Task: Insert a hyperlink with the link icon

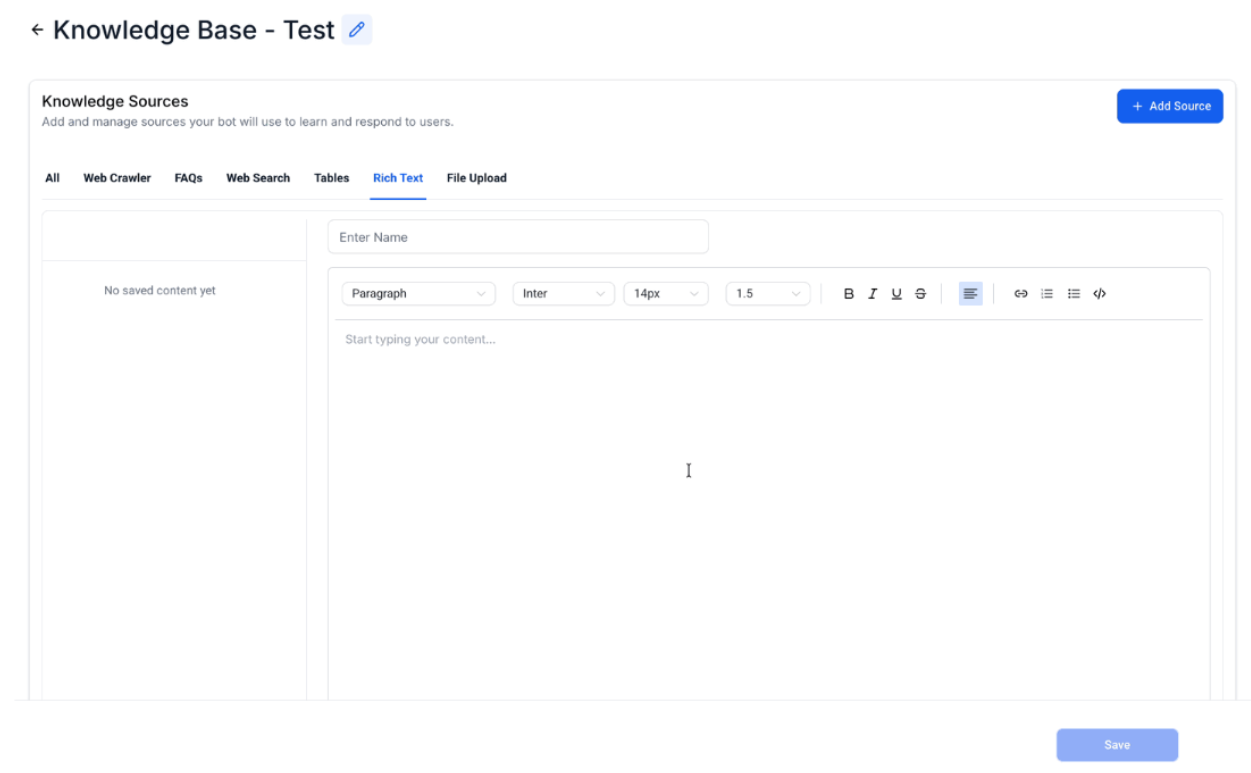Action: (x=1021, y=294)
